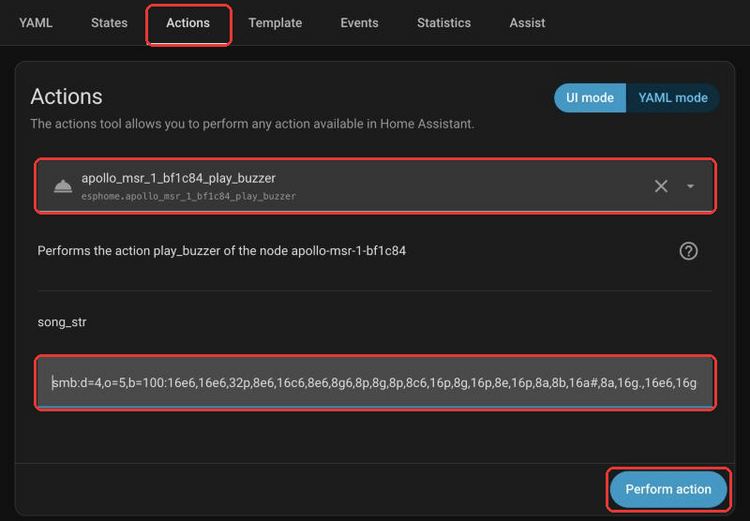Click the 'Performs the action play_buzzer' description

(x=221, y=251)
